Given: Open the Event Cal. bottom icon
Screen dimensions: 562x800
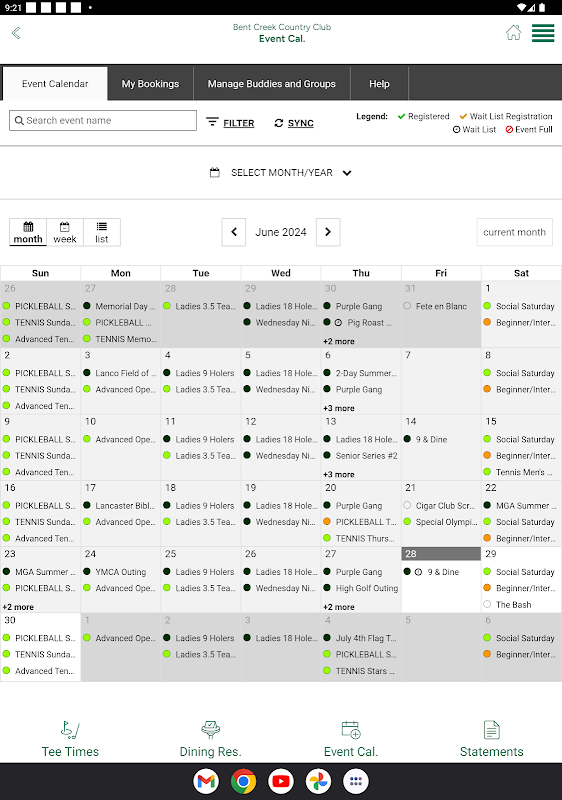Looking at the screenshot, I should 351,730.
